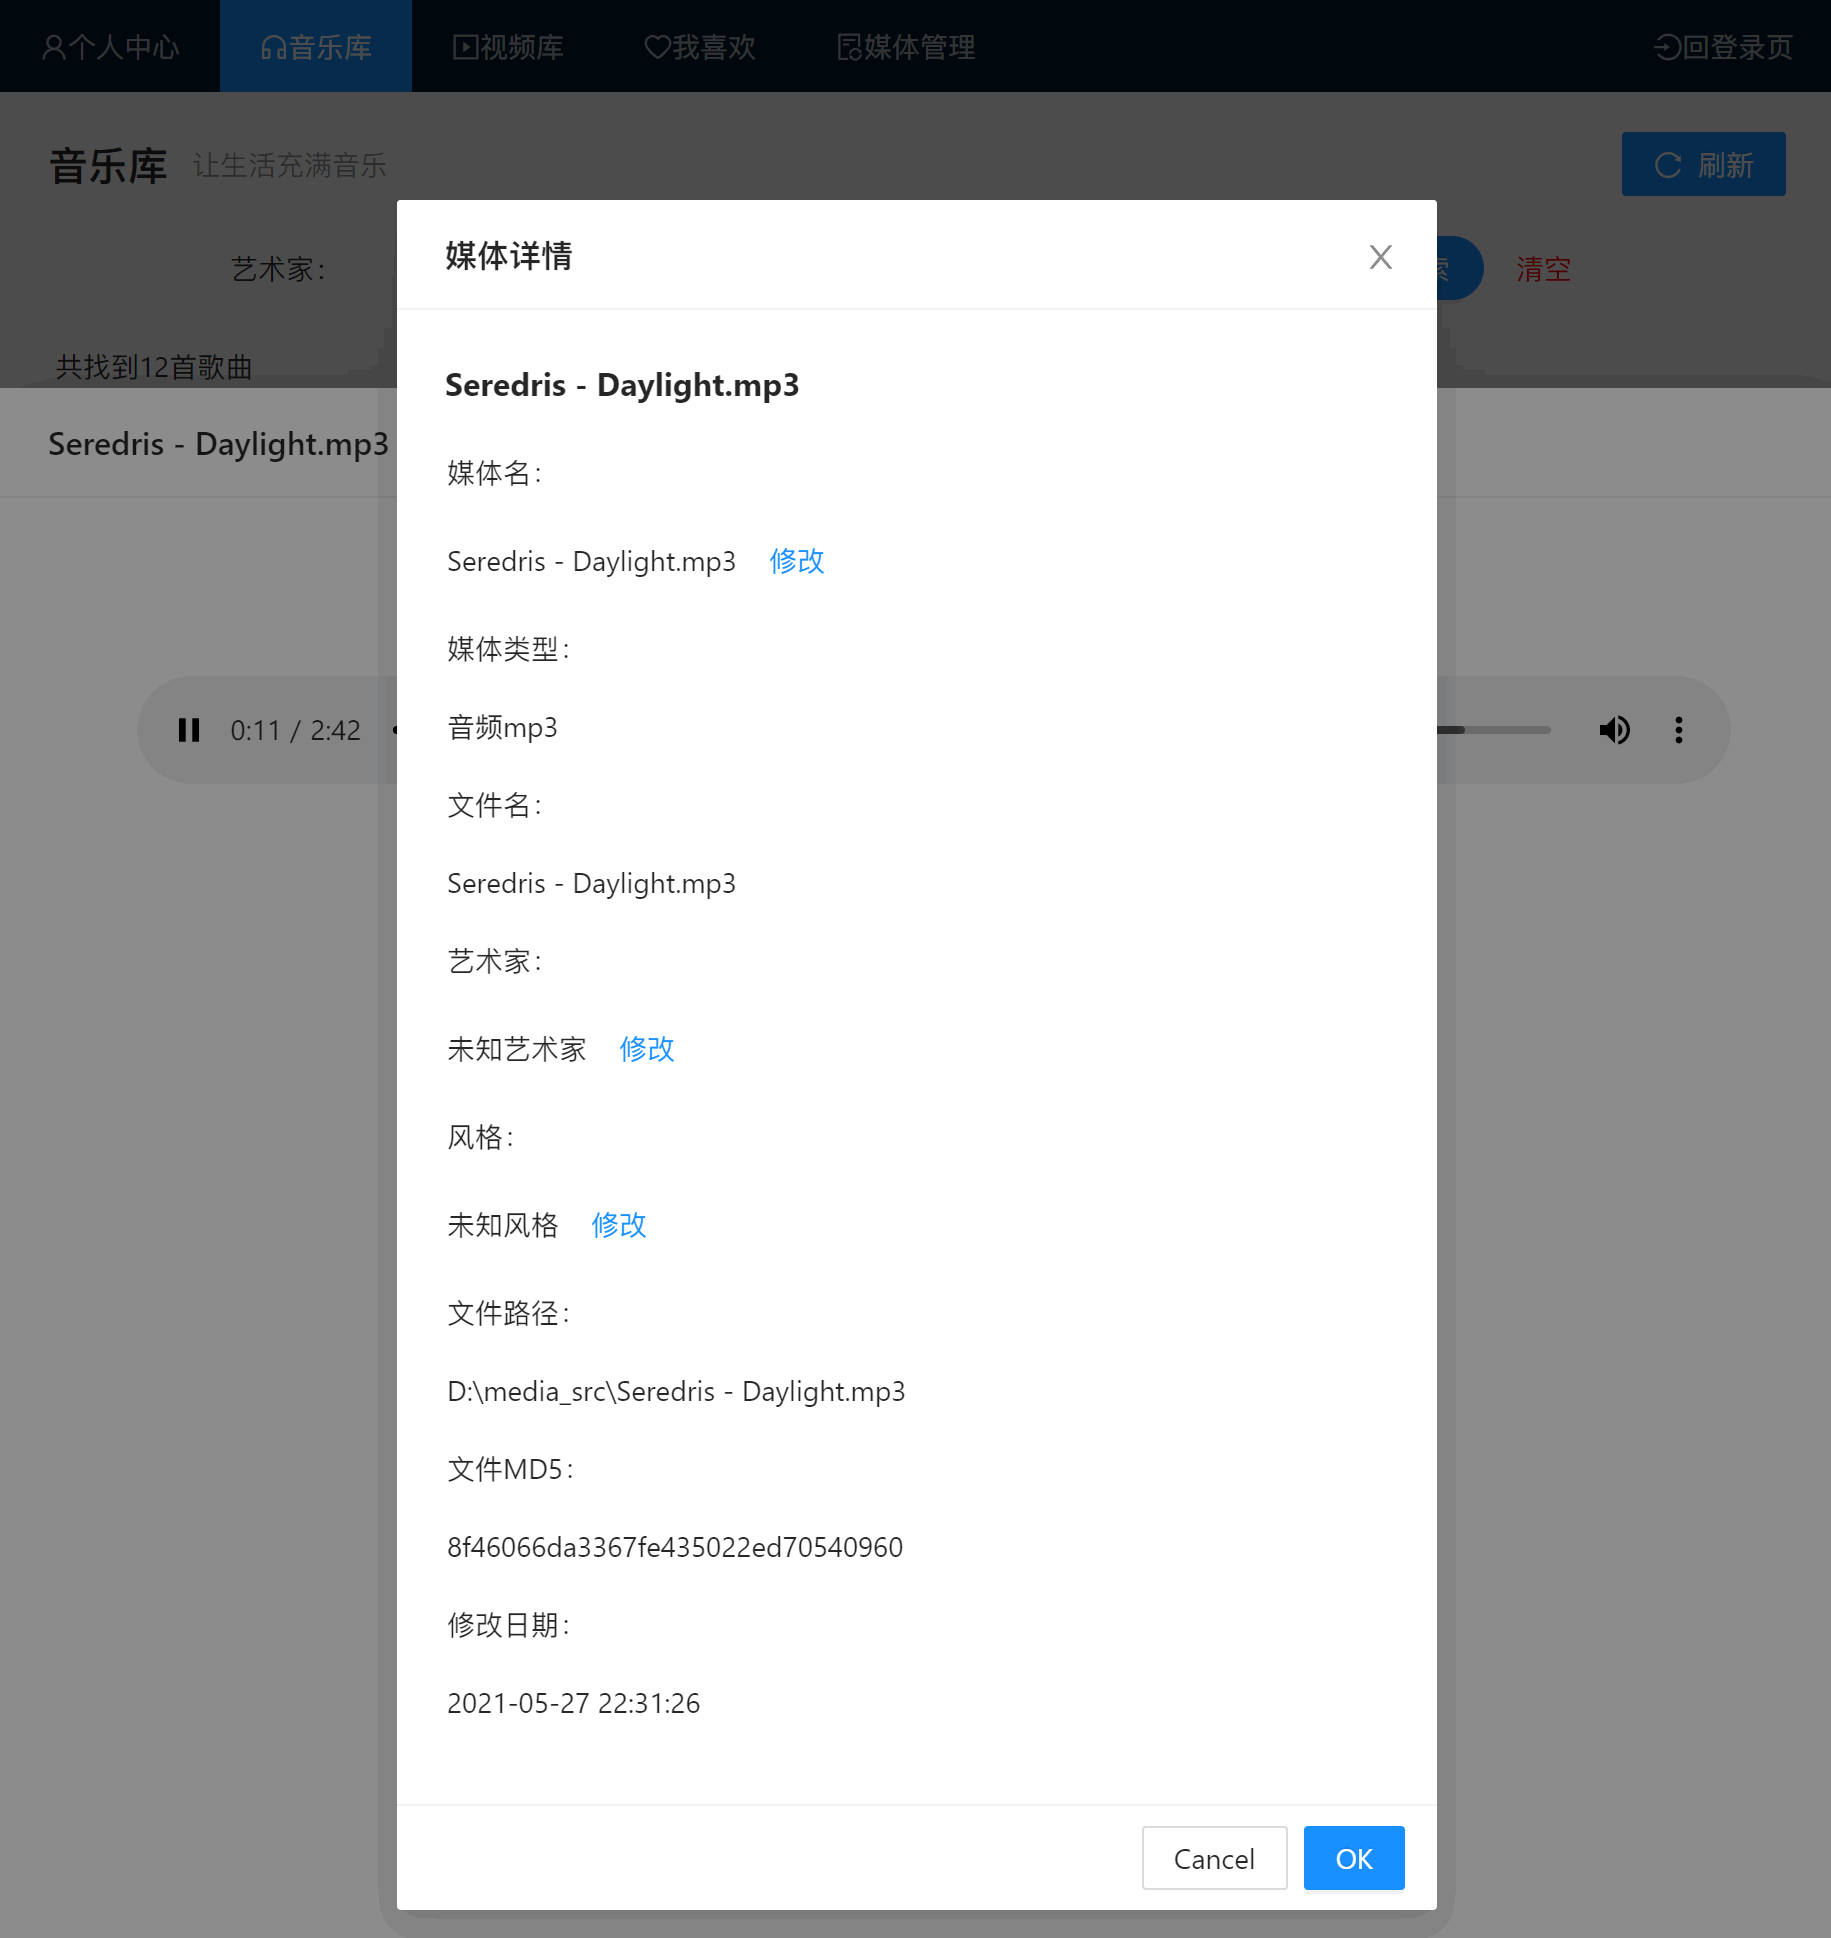Click the 艺术家: filter label
This screenshot has height=1938, width=1831.
279,269
